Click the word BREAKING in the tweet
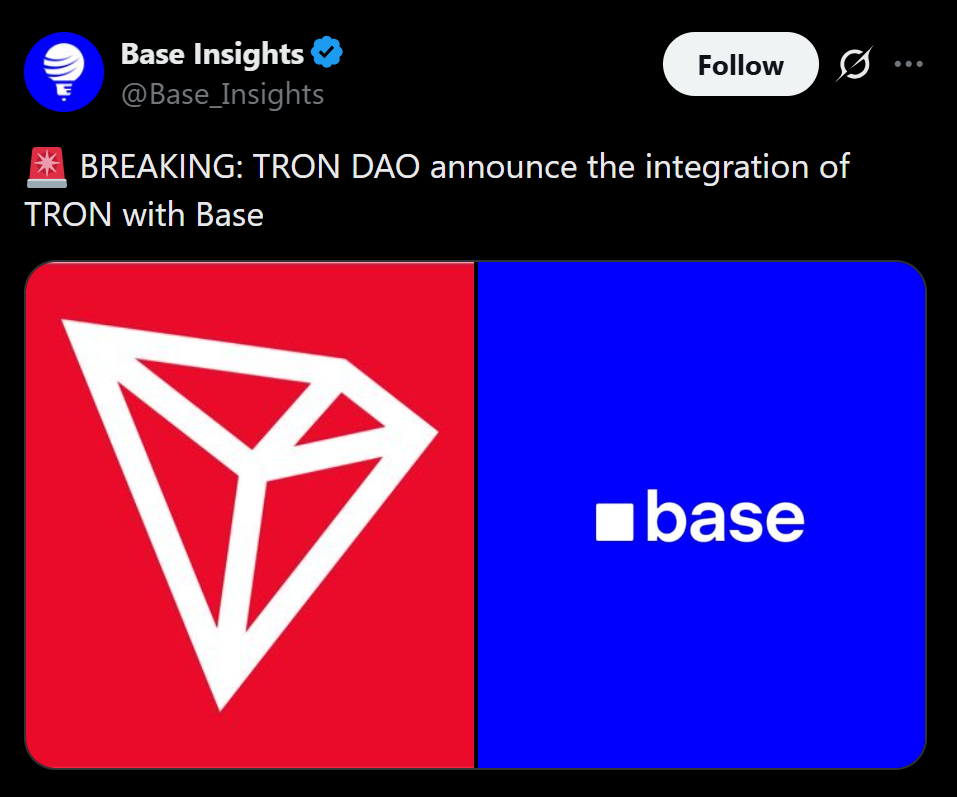Viewport: 957px width, 797px height. 162,167
